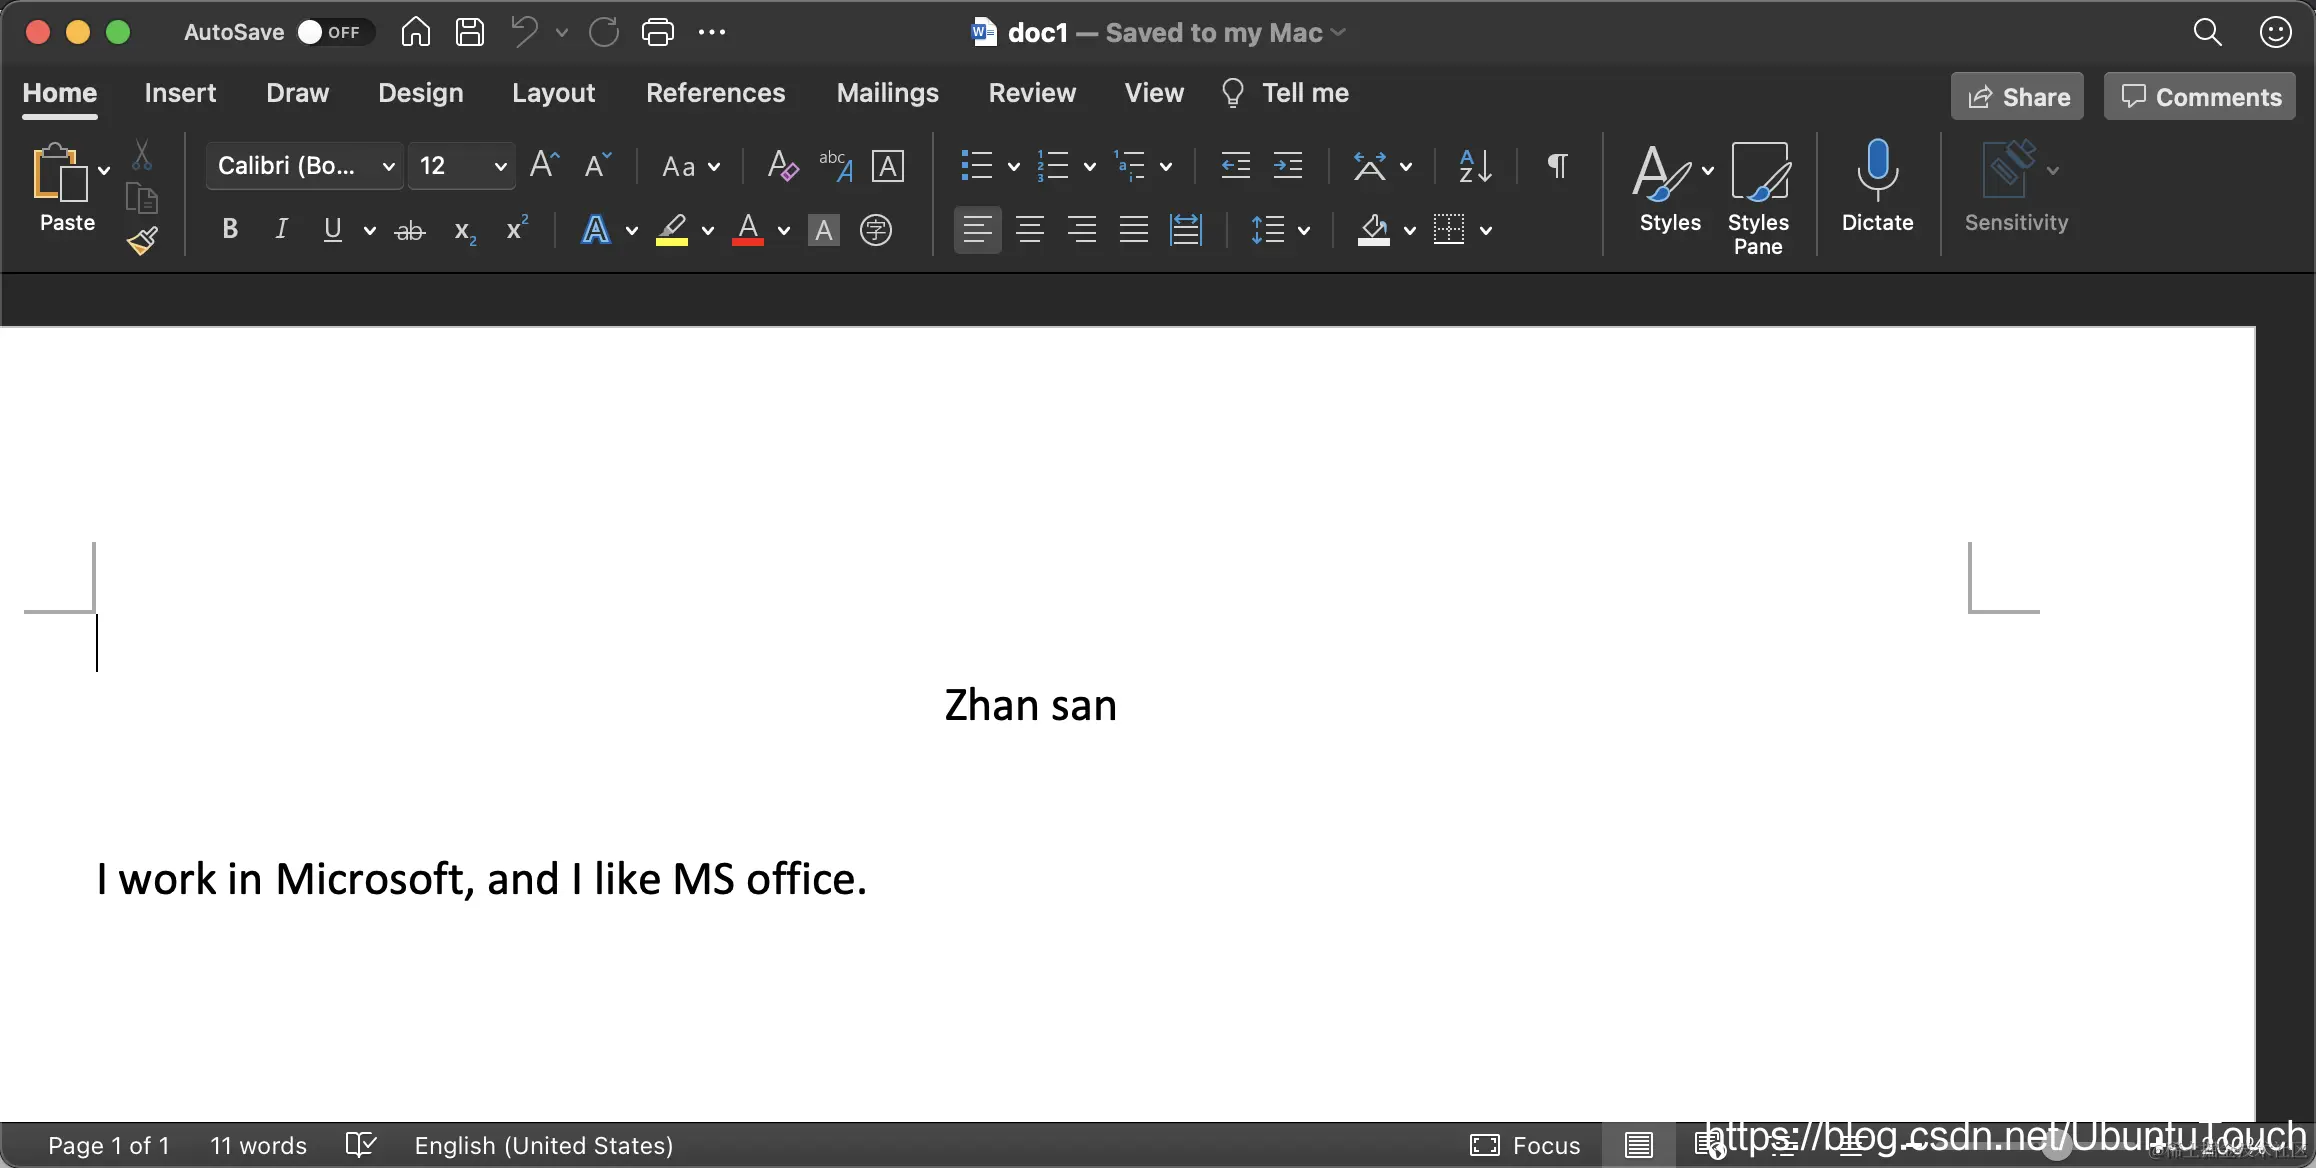This screenshot has width=2316, height=1168.
Task: Expand the line spacing dropdown arrow
Action: (1304, 231)
